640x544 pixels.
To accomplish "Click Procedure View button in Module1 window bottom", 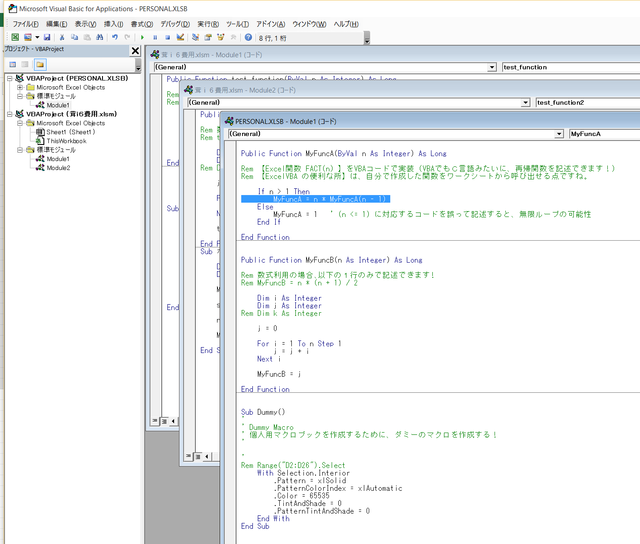I will click(156, 421).
